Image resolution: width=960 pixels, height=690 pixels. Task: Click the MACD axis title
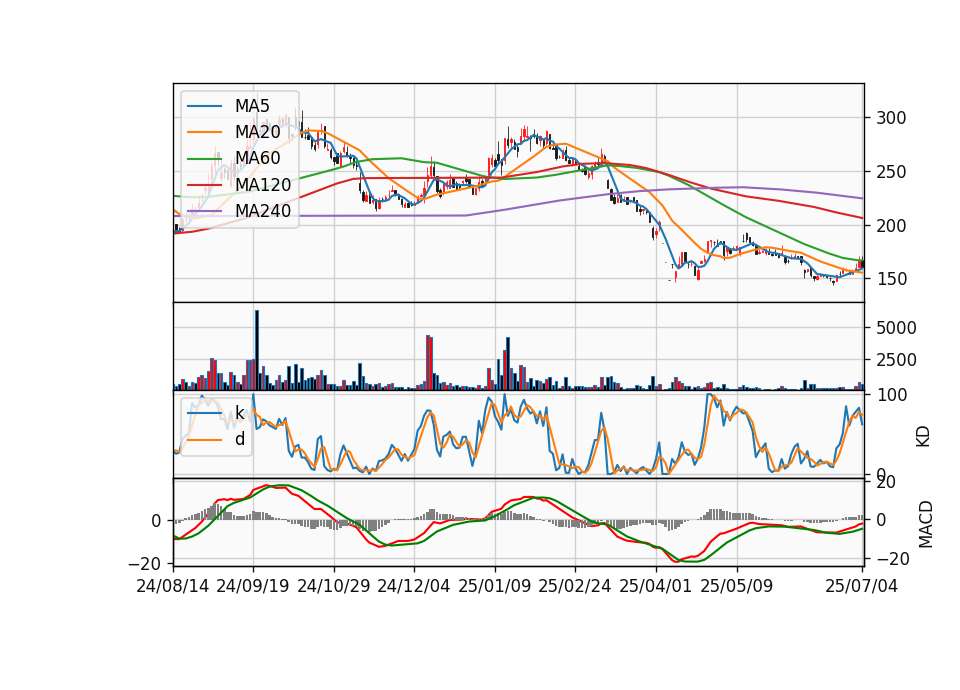(926, 524)
